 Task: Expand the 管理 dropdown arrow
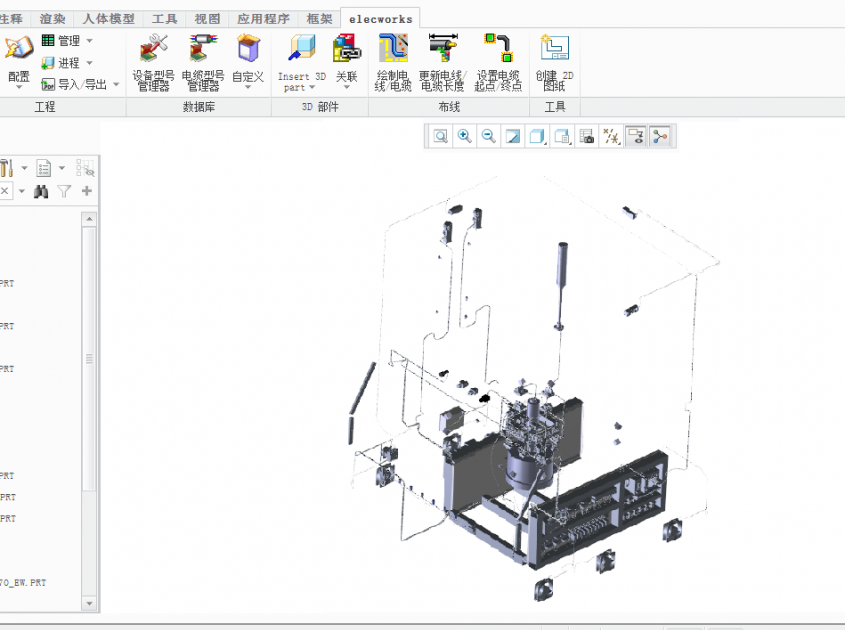[89, 40]
